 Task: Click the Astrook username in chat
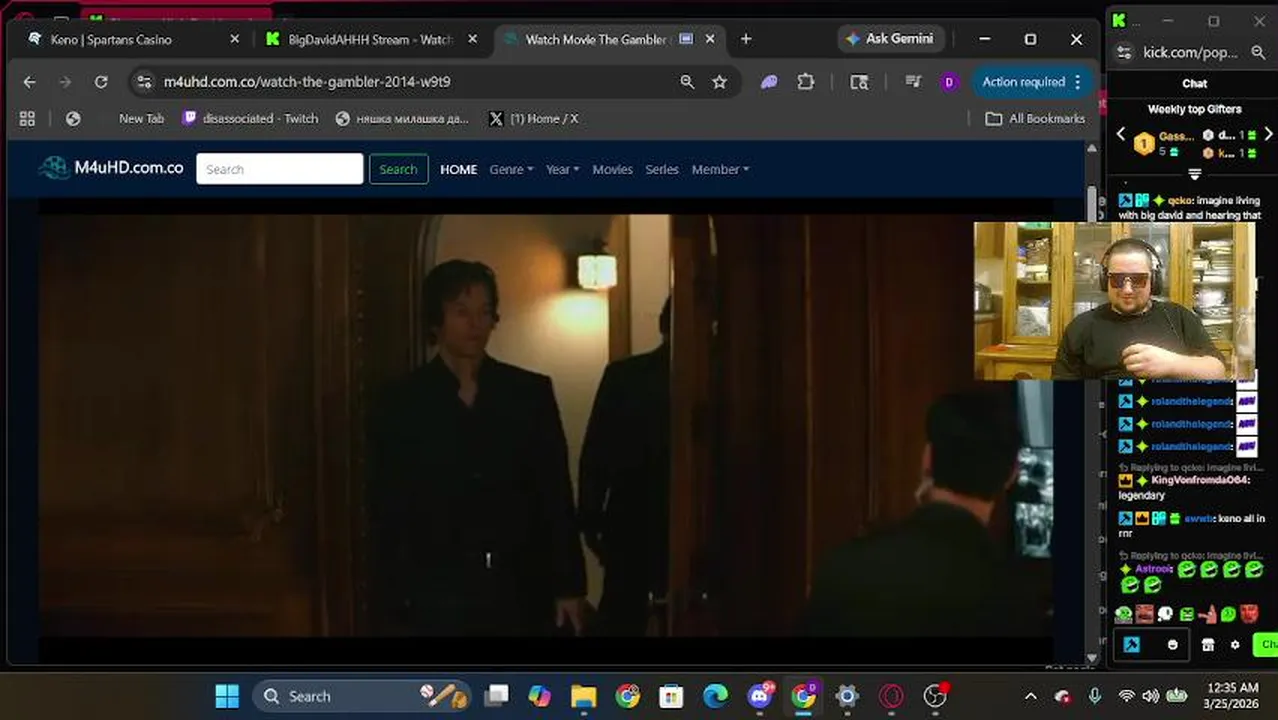1153,569
